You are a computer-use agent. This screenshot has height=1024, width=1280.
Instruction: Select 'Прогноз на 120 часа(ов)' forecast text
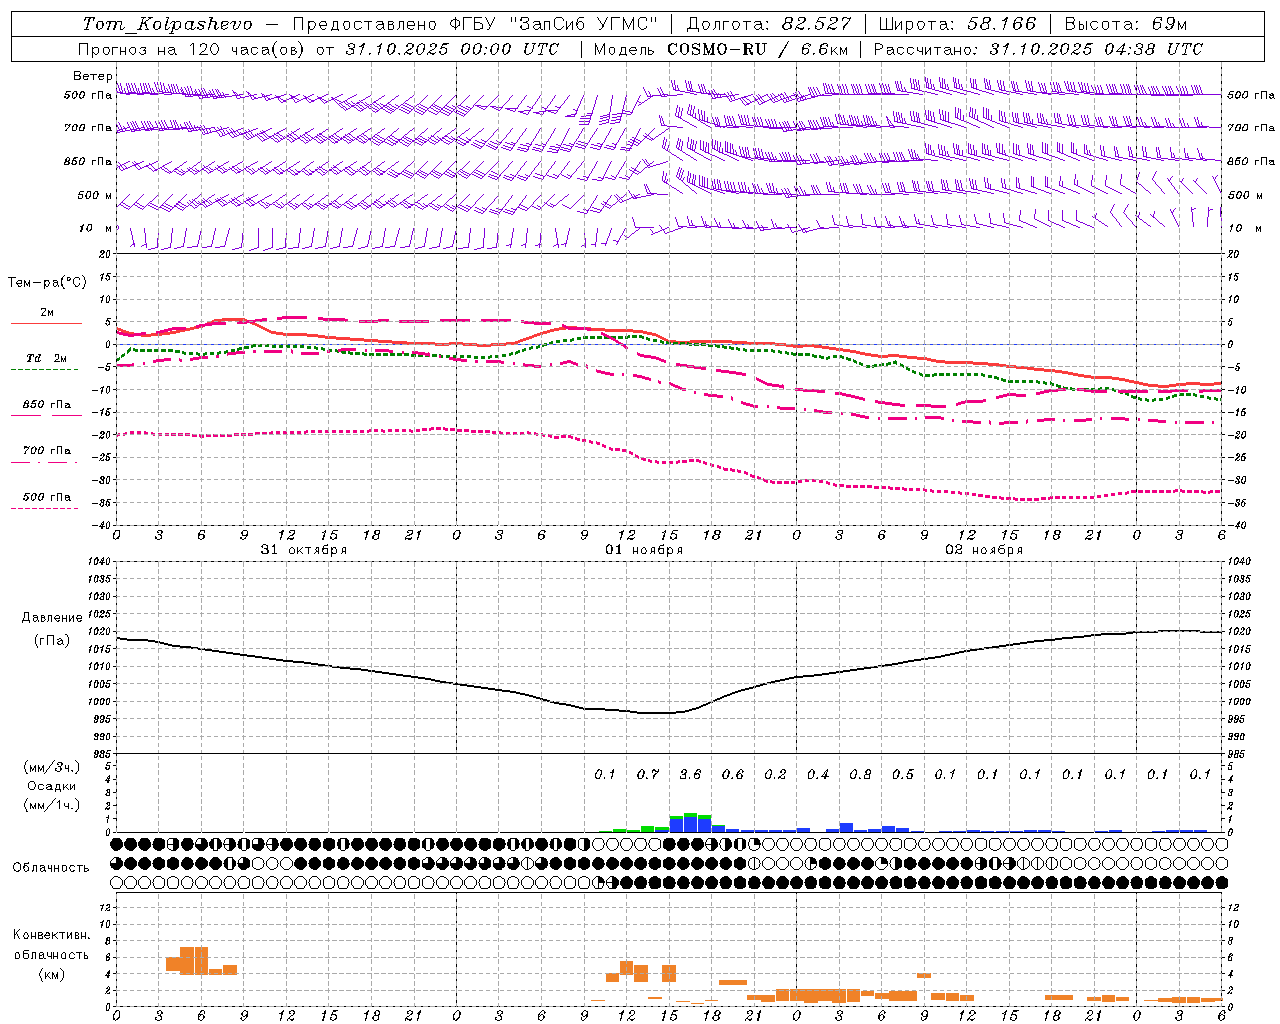[192, 49]
